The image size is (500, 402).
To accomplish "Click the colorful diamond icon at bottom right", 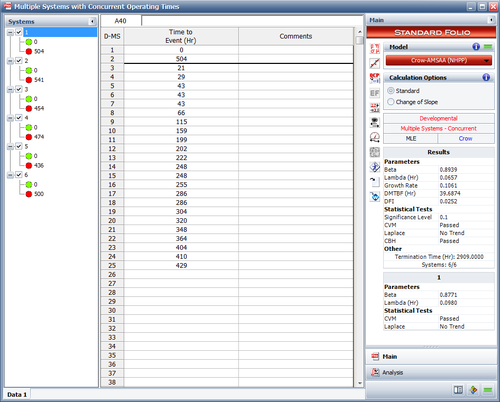I will coord(473,390).
